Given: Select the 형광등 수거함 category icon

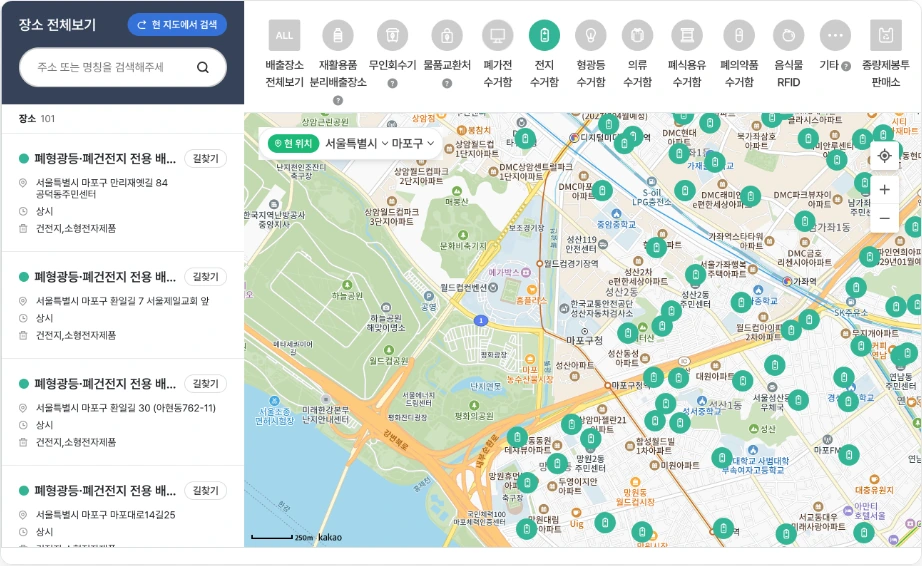Looking at the screenshot, I should pyautogui.click(x=590, y=35).
